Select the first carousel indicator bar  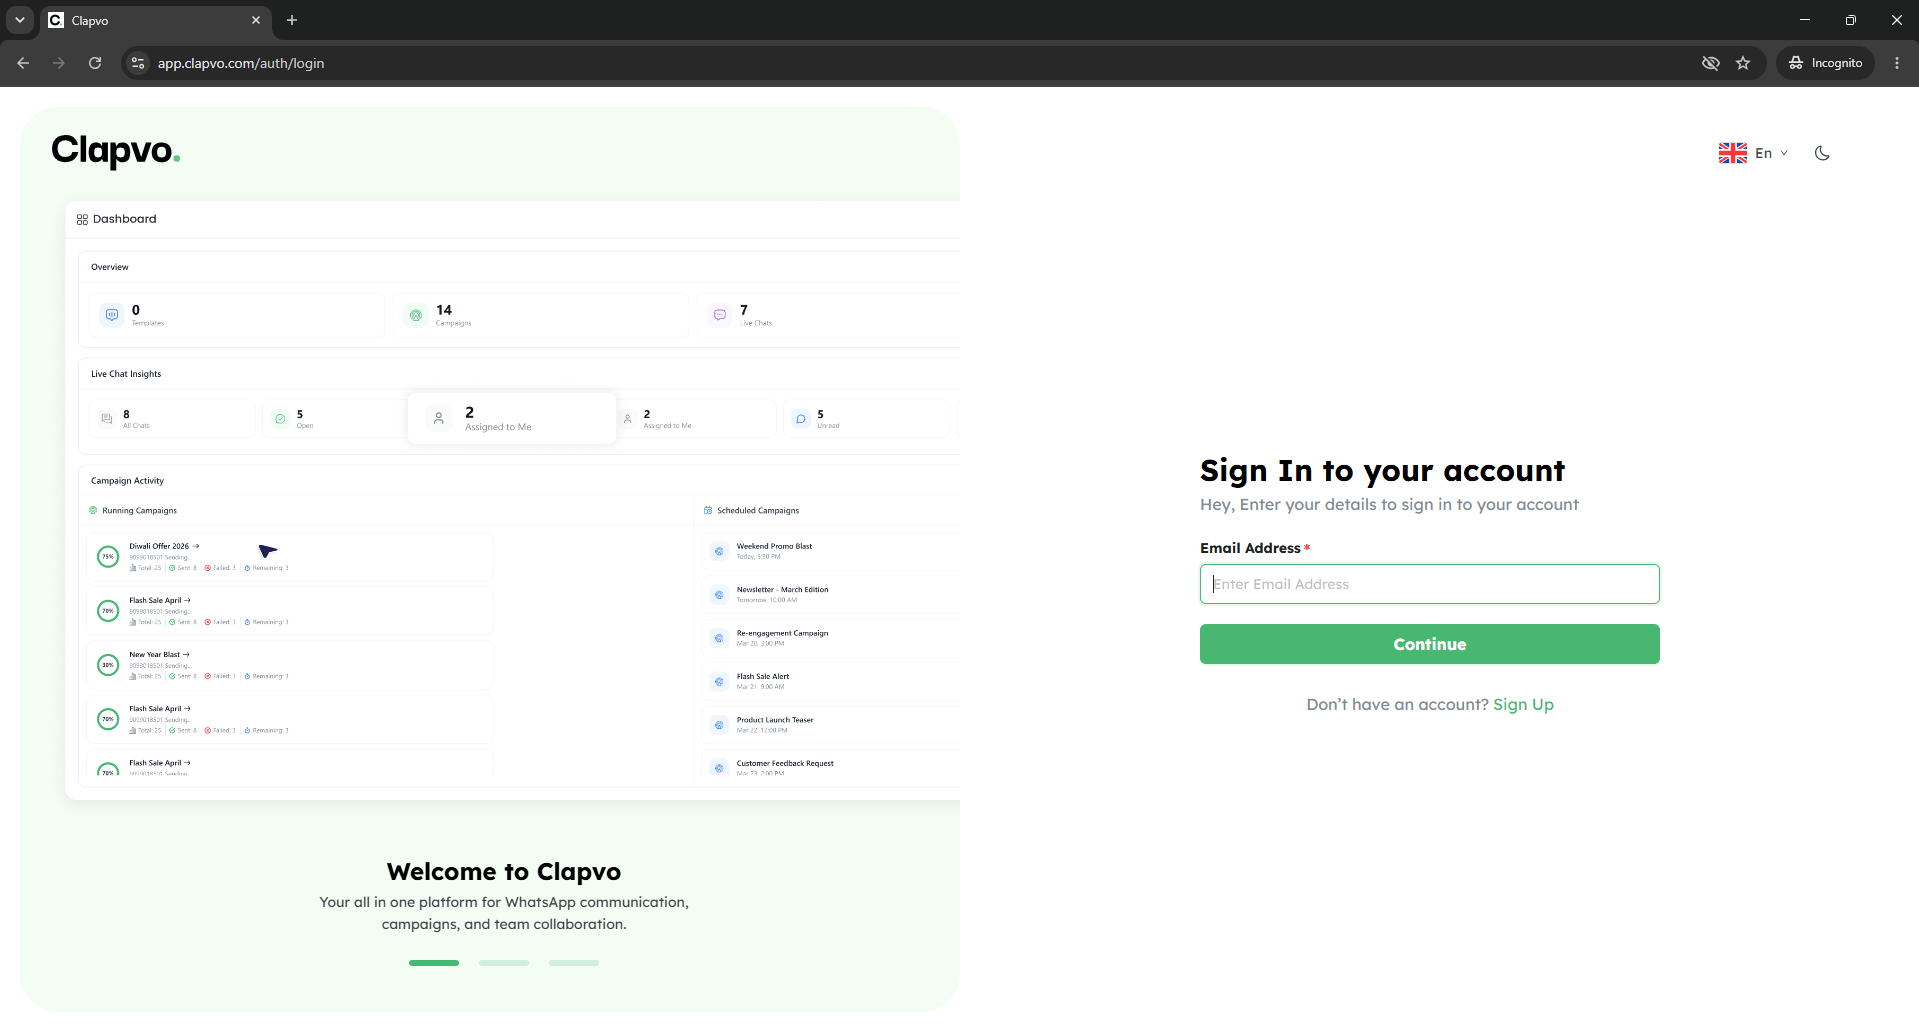click(x=434, y=963)
